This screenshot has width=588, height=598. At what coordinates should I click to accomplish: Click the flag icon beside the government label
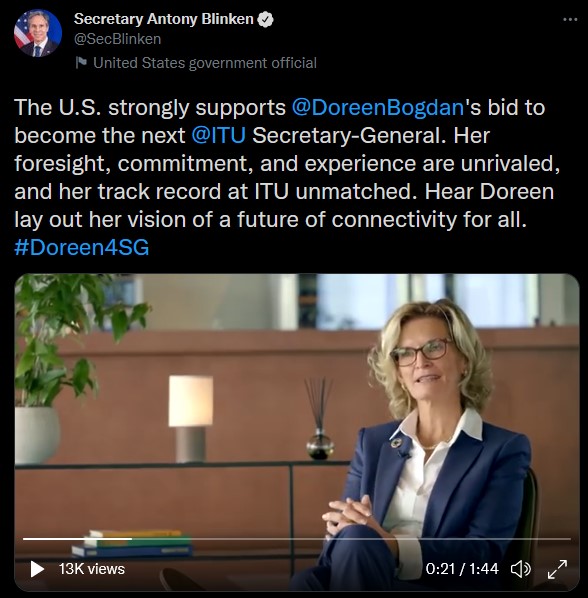(81, 63)
